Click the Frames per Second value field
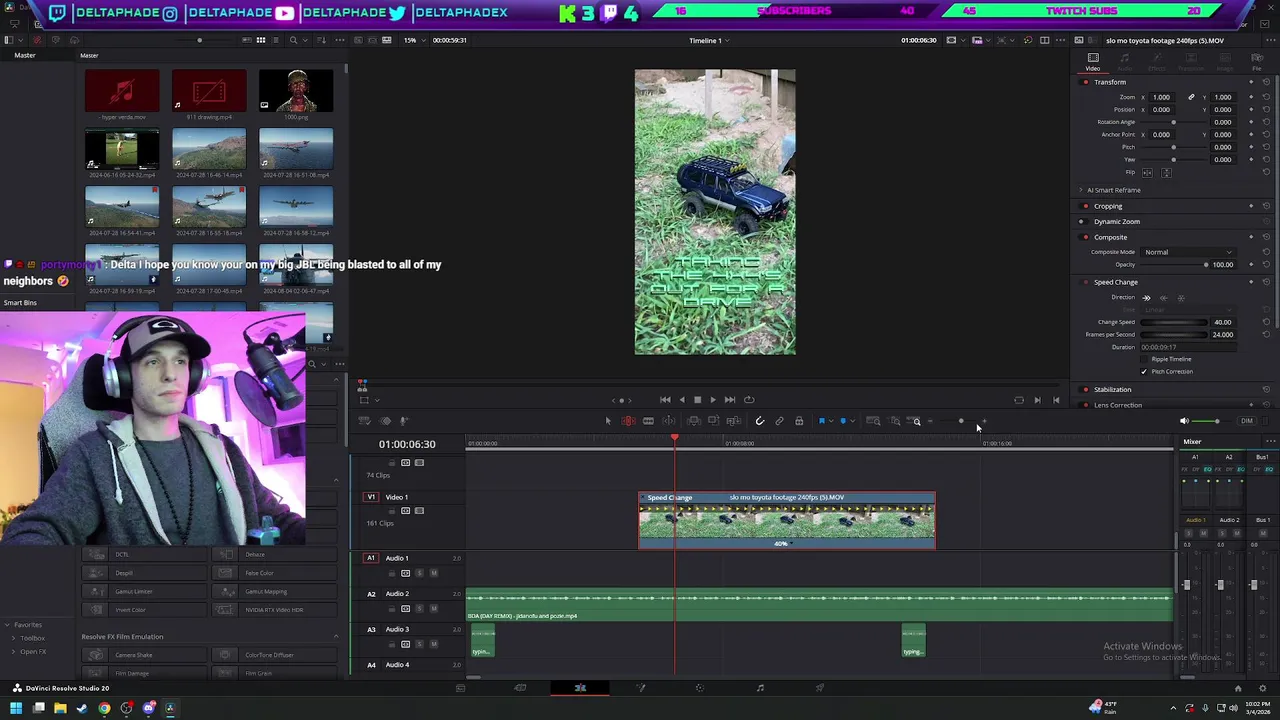Viewport: 1280px width, 720px height. (x=1223, y=335)
